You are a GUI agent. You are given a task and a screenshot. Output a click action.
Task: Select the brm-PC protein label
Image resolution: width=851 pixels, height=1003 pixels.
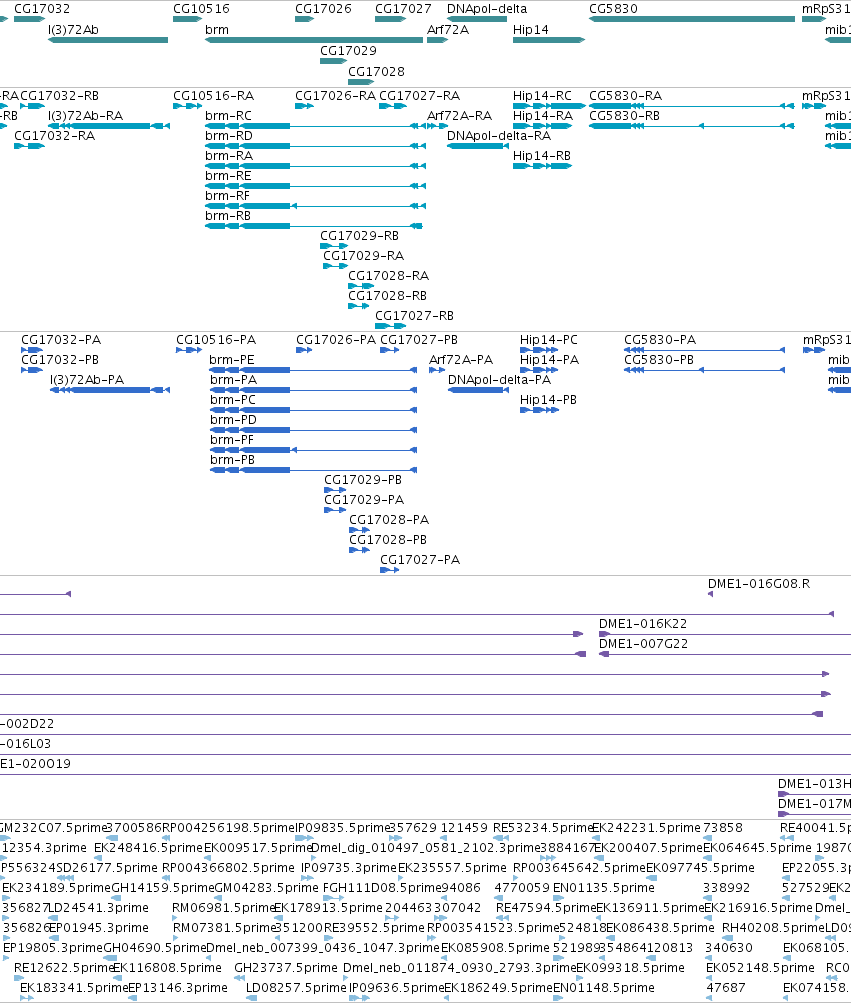(232, 400)
